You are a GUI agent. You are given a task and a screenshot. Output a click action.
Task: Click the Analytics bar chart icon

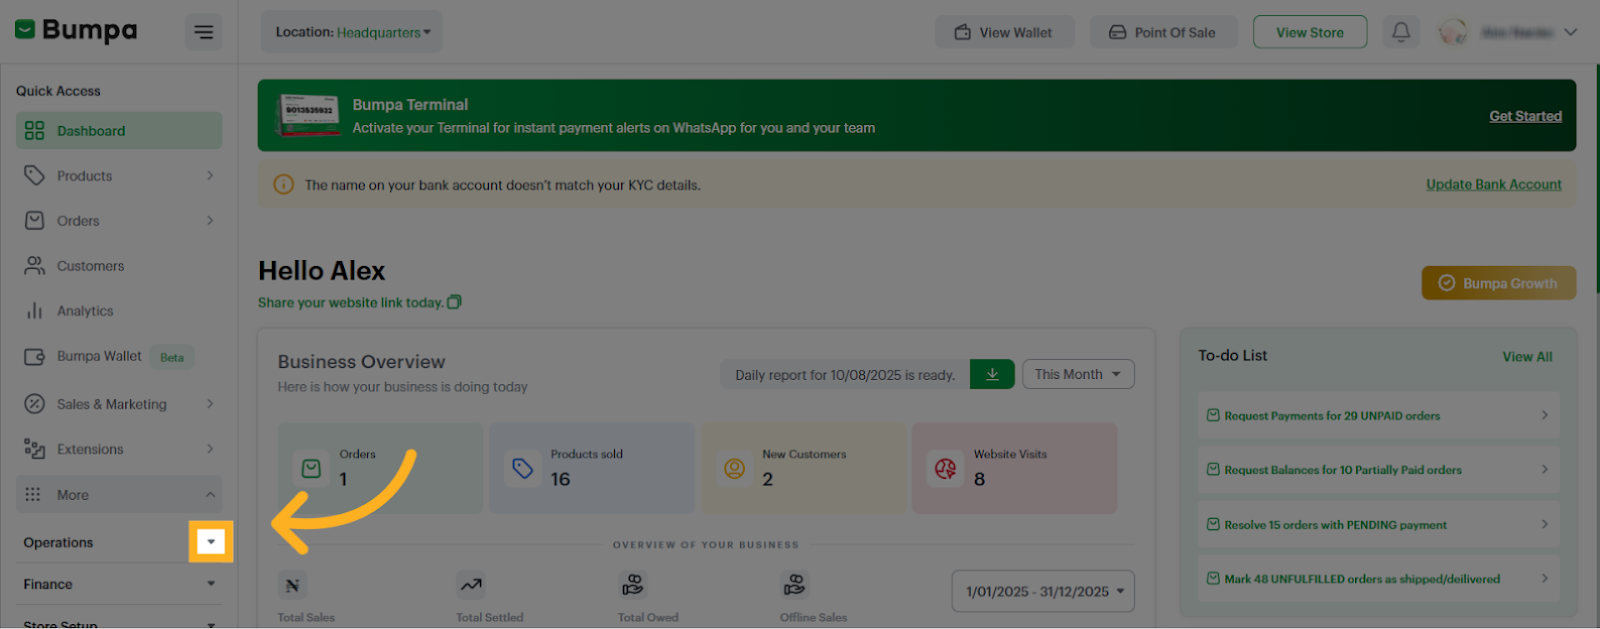click(x=35, y=311)
